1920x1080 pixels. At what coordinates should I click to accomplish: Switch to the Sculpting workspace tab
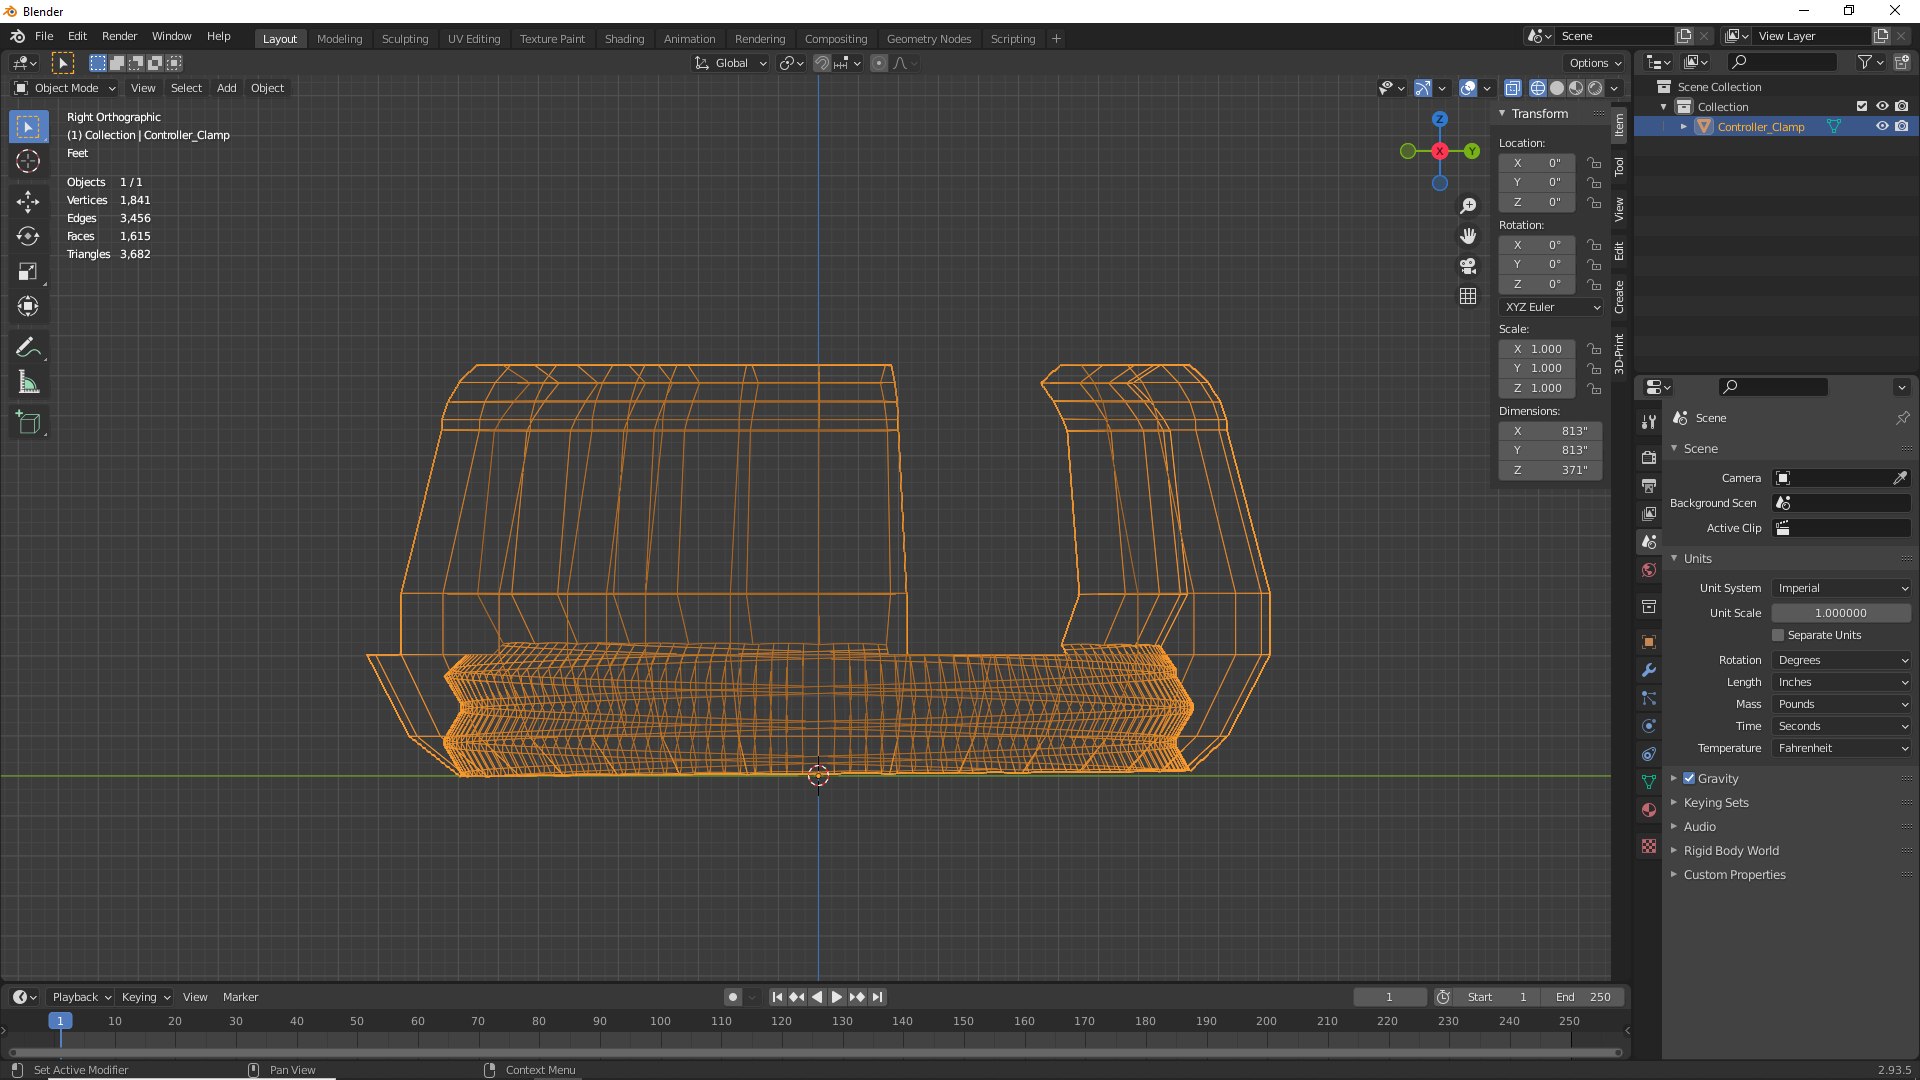[x=404, y=39]
